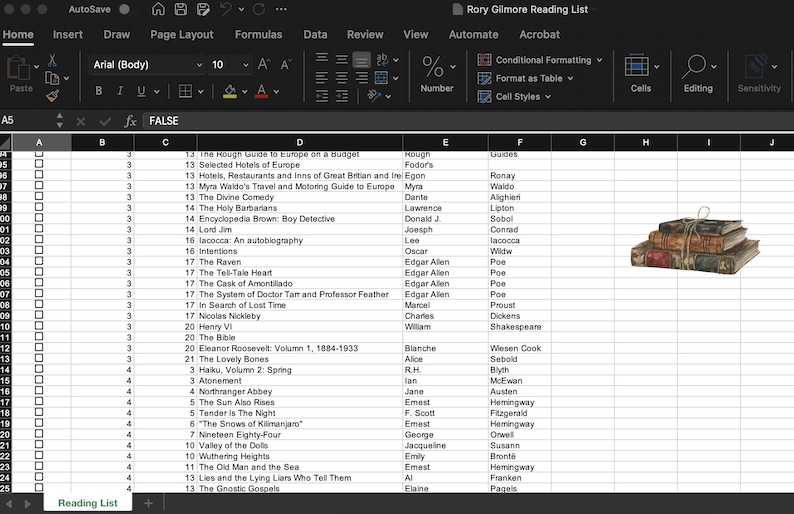This screenshot has width=794, height=514.
Task: Click the Format Painter brush icon
Action: (x=52, y=95)
